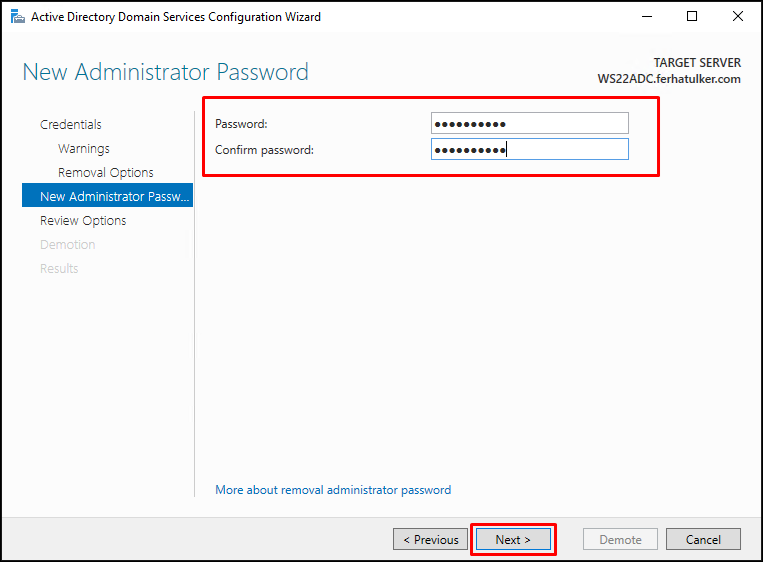Focus the Confirm password field

point(529,149)
